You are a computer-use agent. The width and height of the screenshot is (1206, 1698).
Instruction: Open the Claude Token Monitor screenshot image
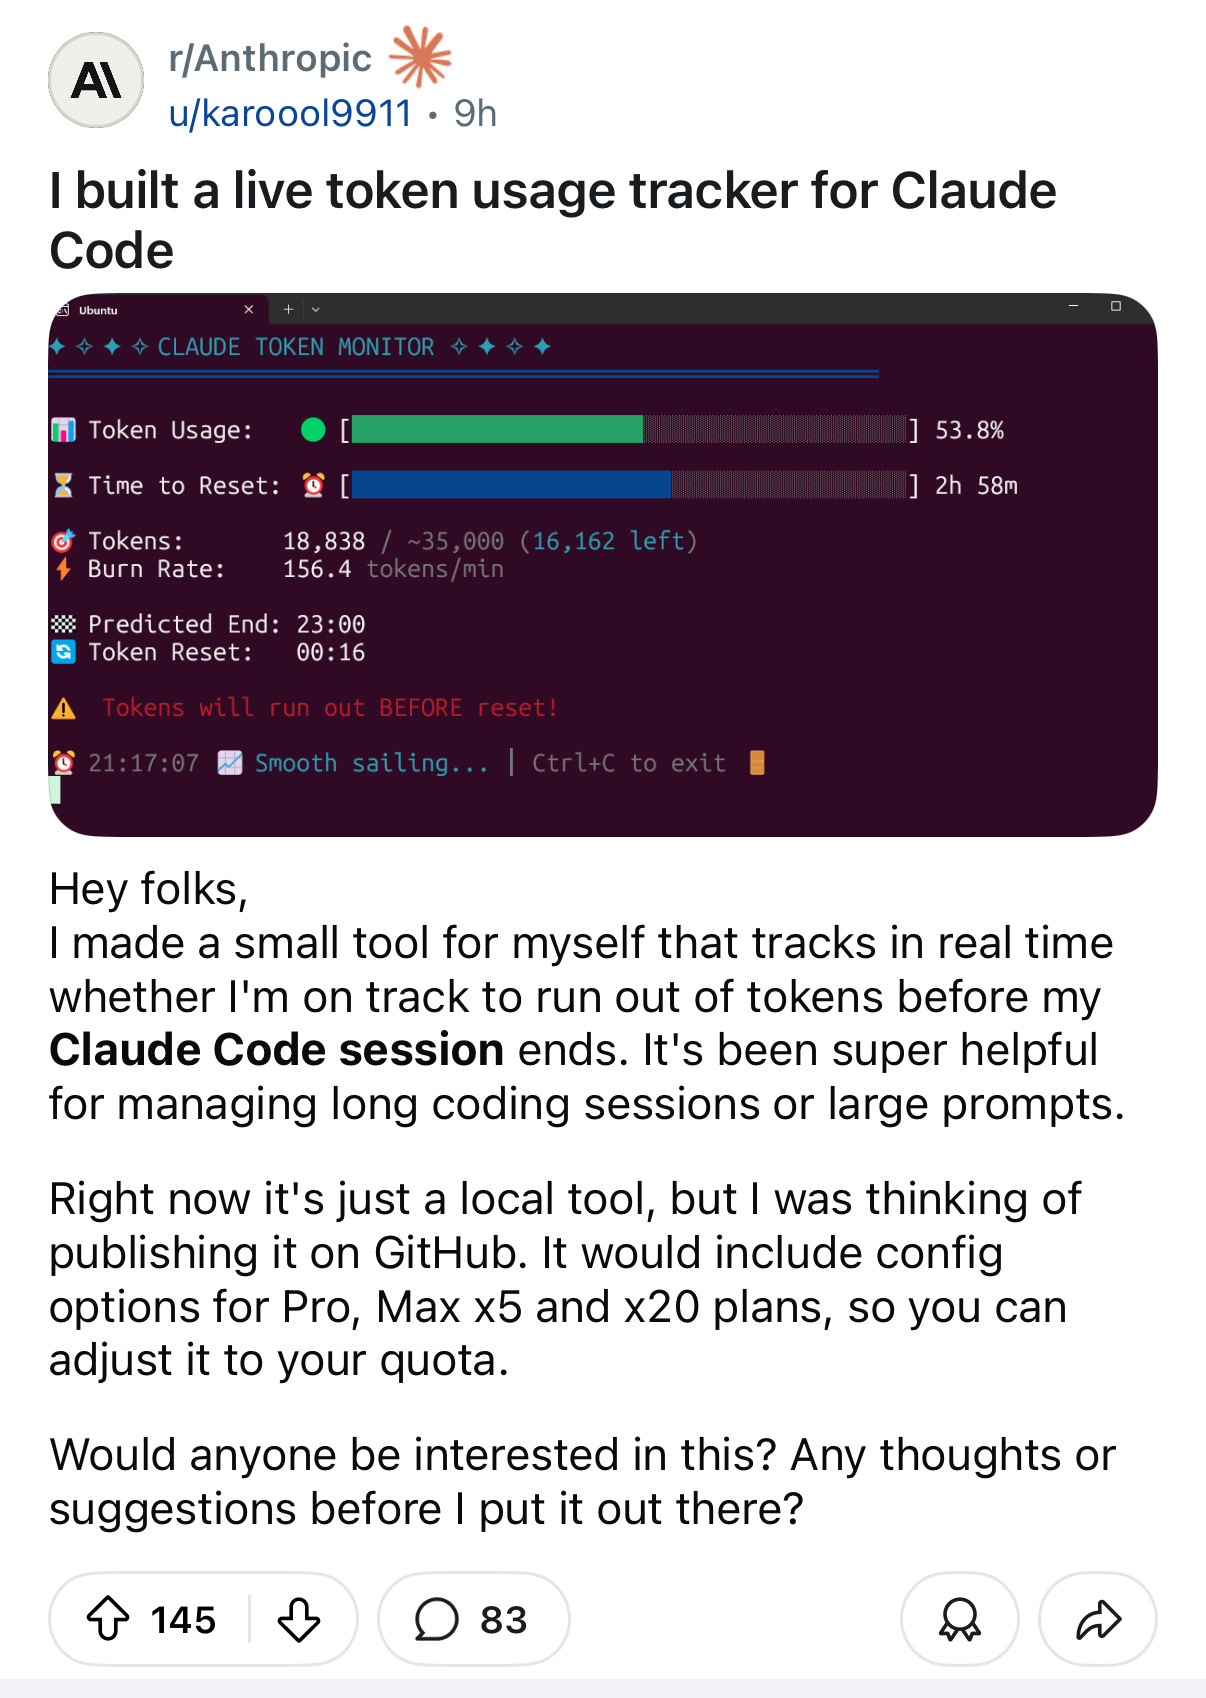tap(603, 565)
